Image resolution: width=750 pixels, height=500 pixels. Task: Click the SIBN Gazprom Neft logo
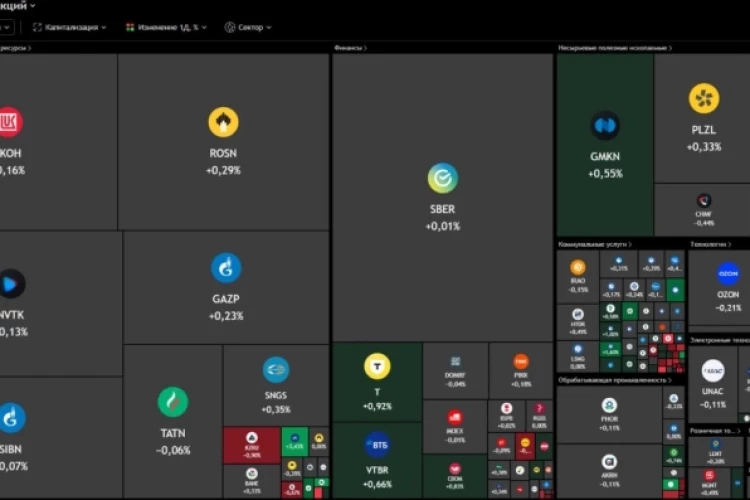click(11, 418)
